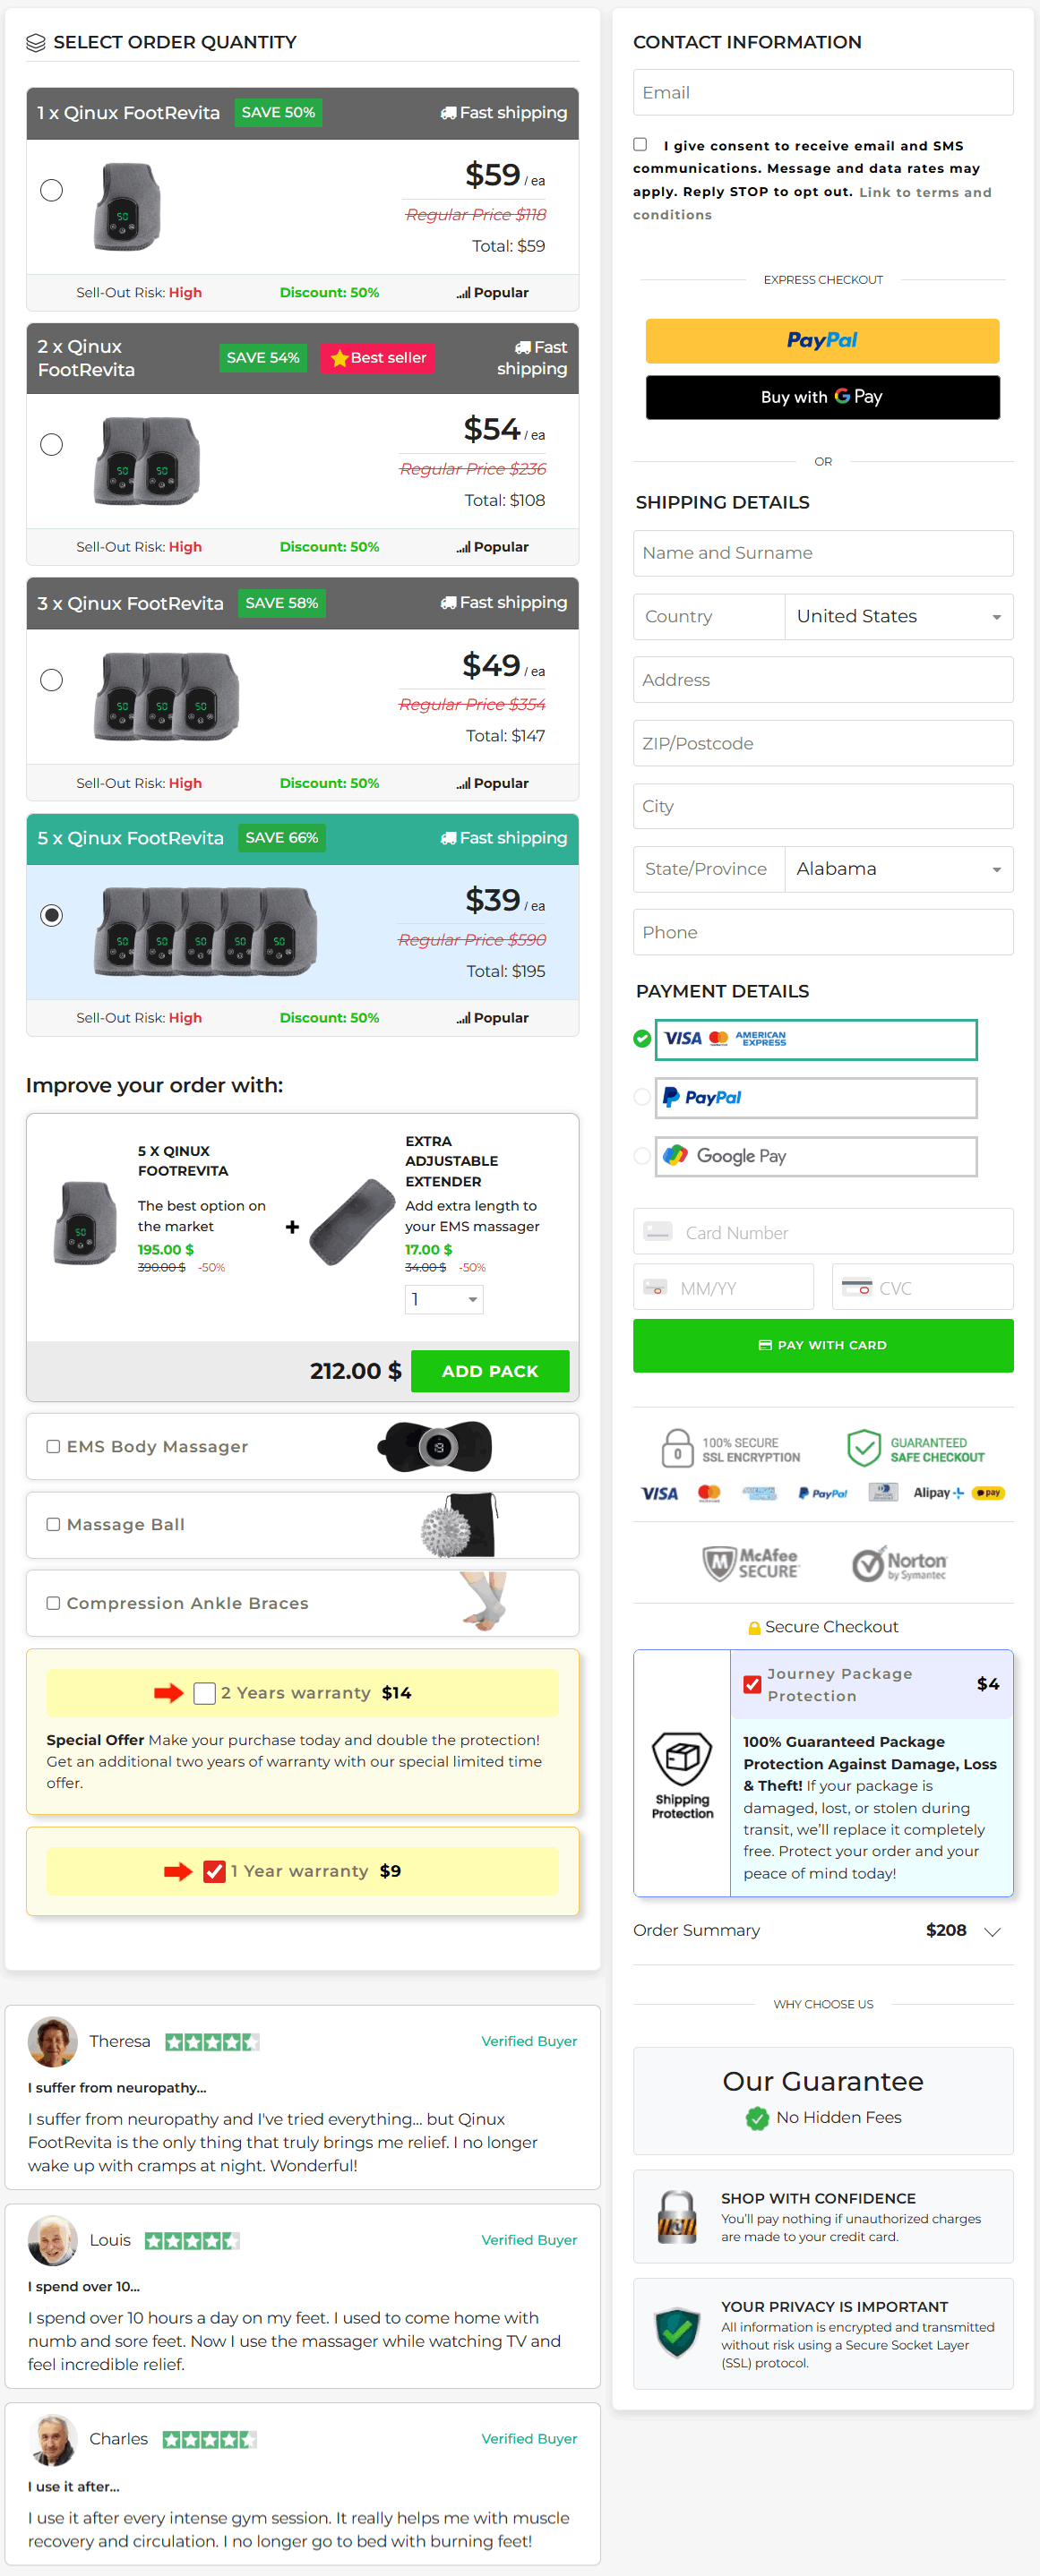This screenshot has height=2576, width=1040.
Task: Add the 2 Years warranty for $14
Action: 205,1693
